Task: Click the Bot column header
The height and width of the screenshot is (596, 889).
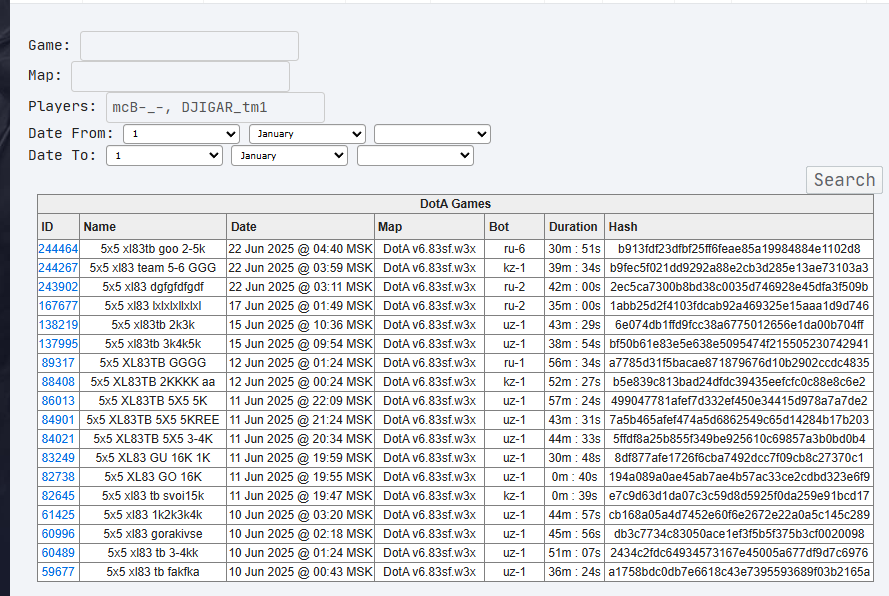Action: click(x=515, y=227)
